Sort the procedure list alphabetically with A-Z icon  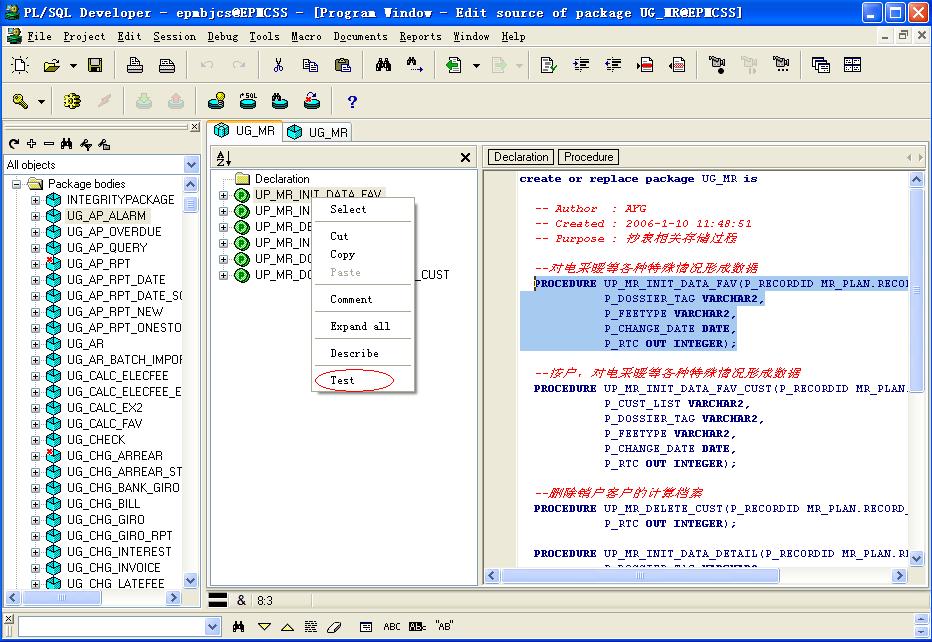[223, 158]
